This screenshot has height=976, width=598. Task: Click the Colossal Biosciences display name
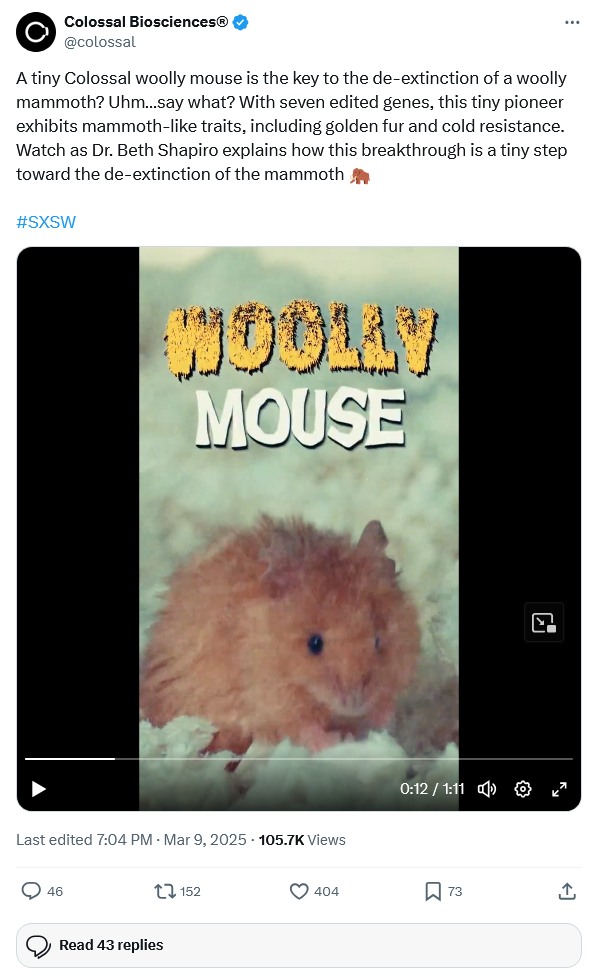(x=146, y=22)
